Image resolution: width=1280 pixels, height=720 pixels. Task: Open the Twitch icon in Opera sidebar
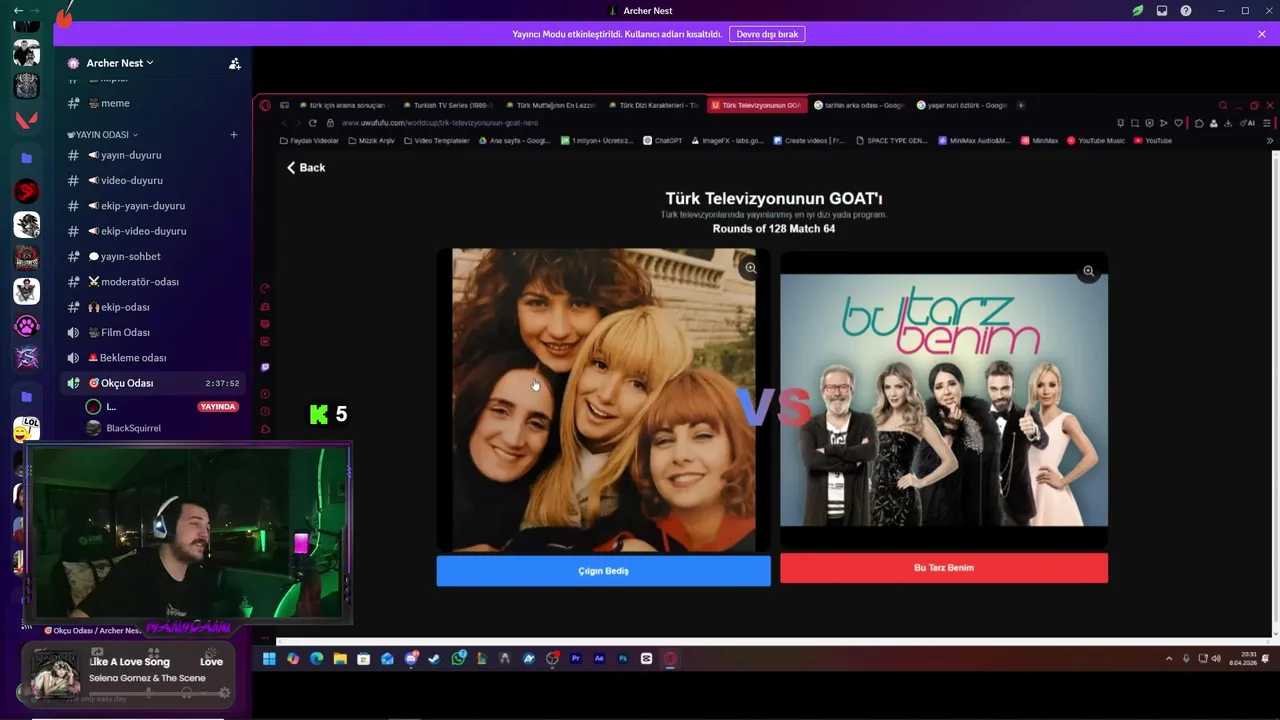tap(265, 367)
